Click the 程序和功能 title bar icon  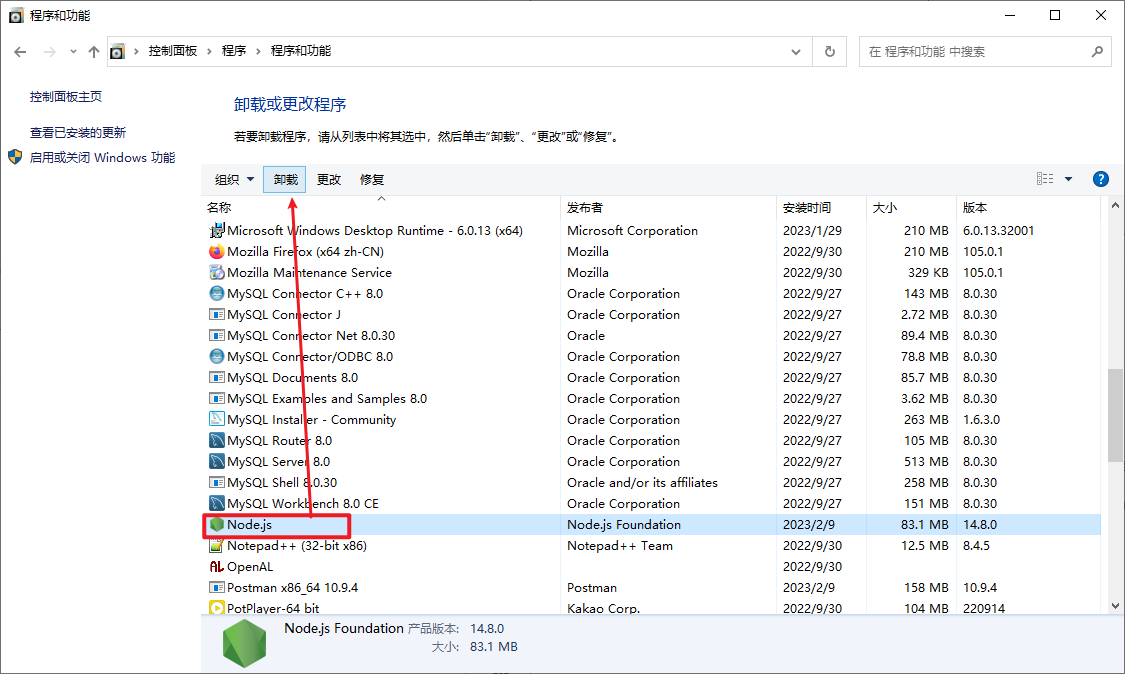tap(16, 15)
